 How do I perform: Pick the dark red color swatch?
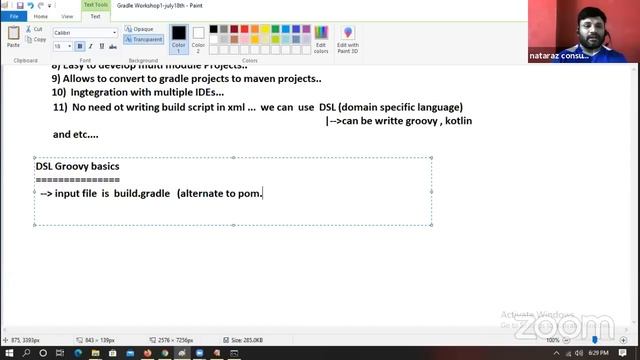coord(234,29)
